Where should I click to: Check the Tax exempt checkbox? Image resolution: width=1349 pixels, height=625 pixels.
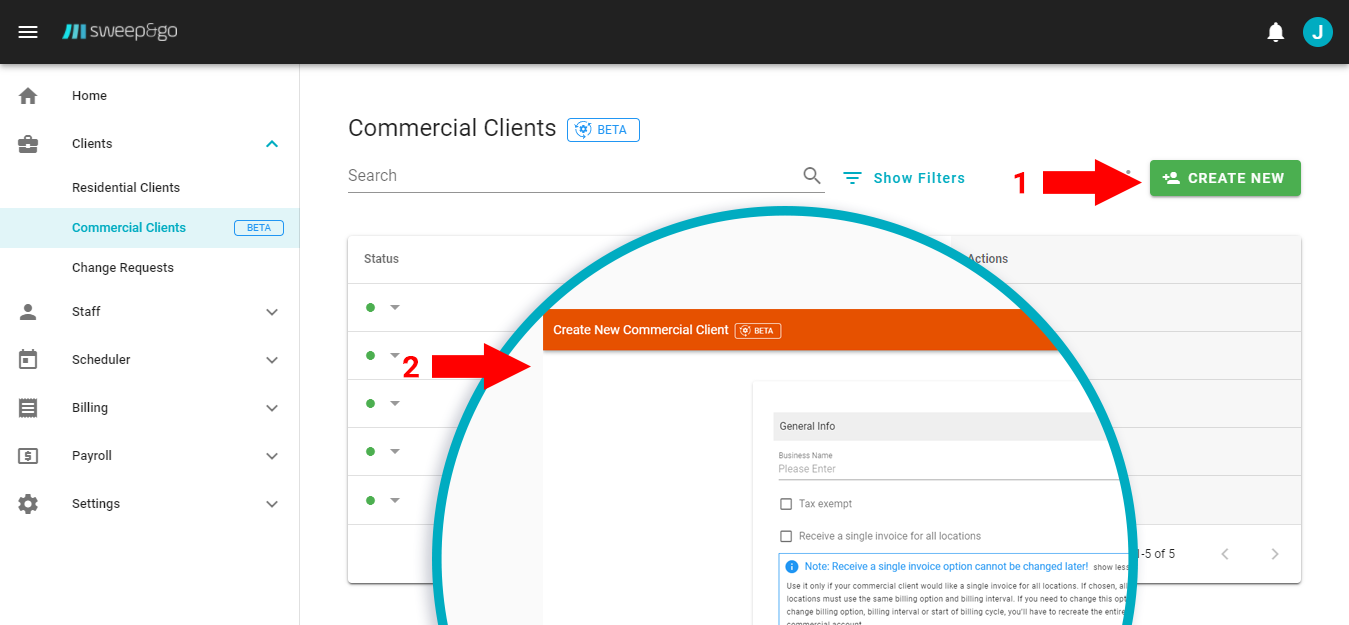tap(786, 504)
